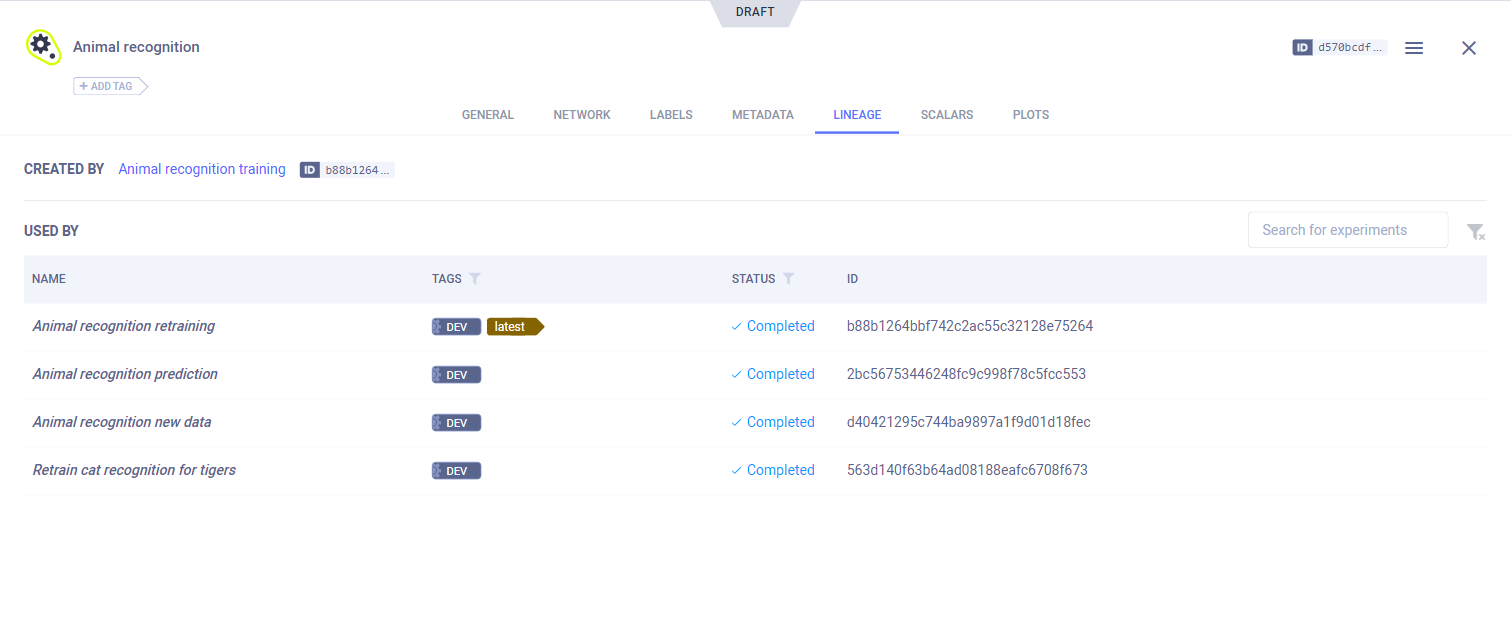Go to the METADATA tab
1511x625 pixels.
(762, 115)
